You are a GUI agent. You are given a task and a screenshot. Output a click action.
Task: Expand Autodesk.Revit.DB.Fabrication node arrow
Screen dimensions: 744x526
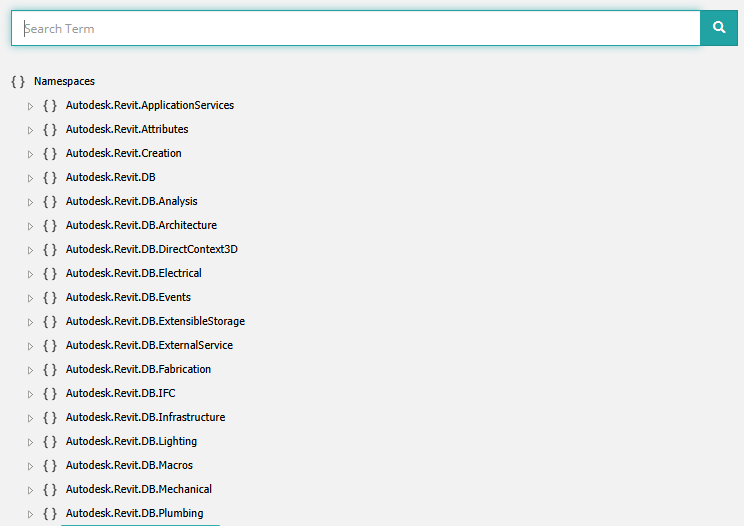point(30,370)
